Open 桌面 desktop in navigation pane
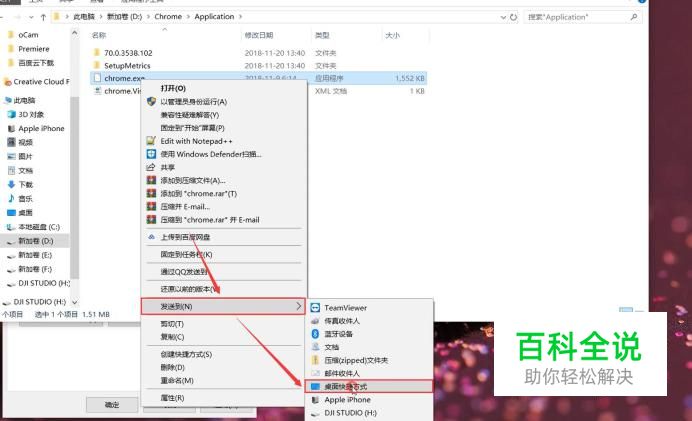The height and width of the screenshot is (421, 692). pyautogui.click(x=25, y=213)
